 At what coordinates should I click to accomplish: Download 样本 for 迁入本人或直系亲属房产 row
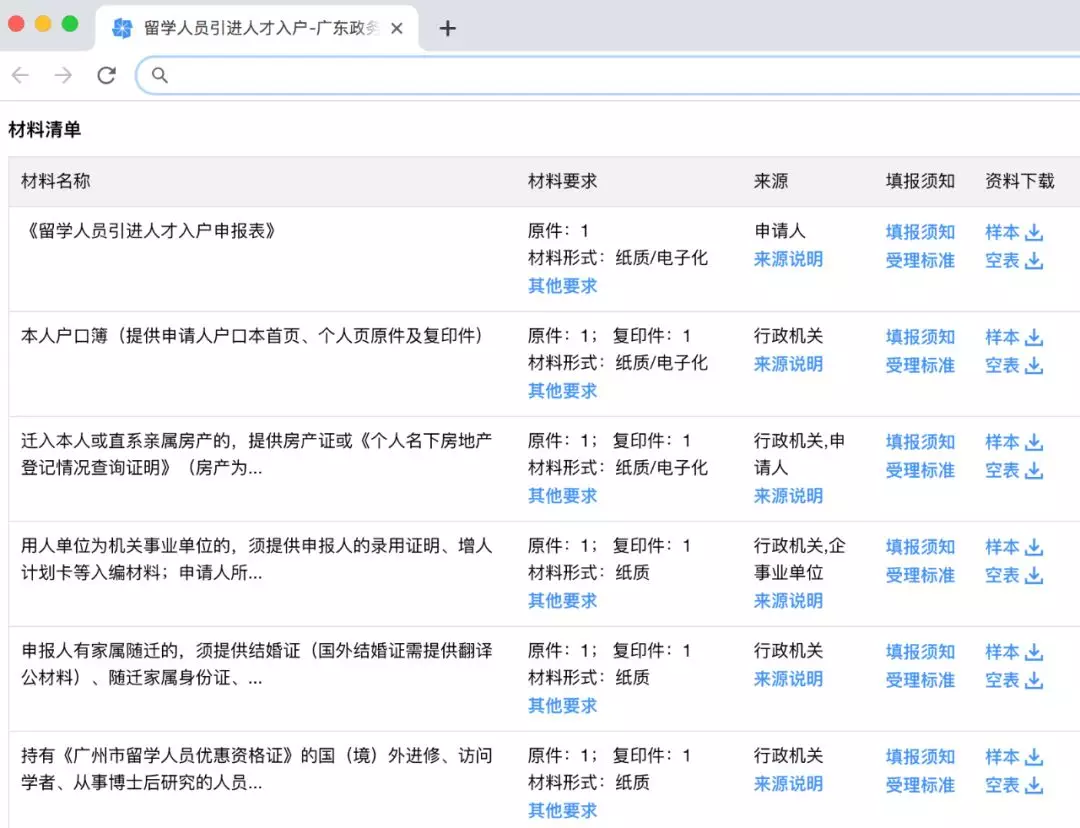pyautogui.click(x=1014, y=442)
